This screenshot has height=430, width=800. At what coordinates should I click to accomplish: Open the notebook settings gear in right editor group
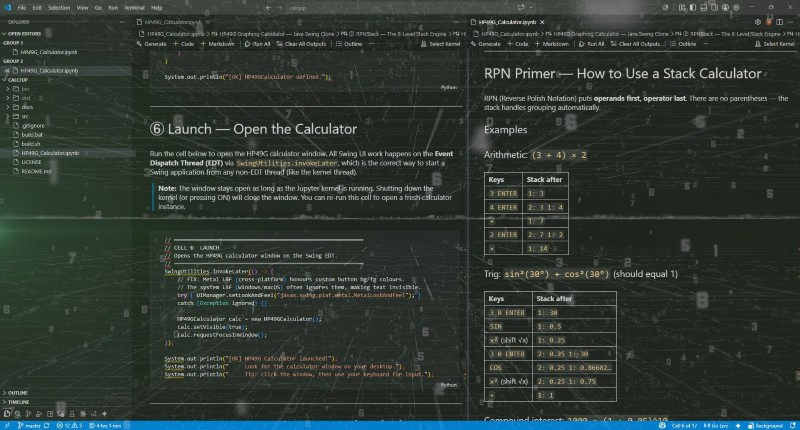(758, 22)
